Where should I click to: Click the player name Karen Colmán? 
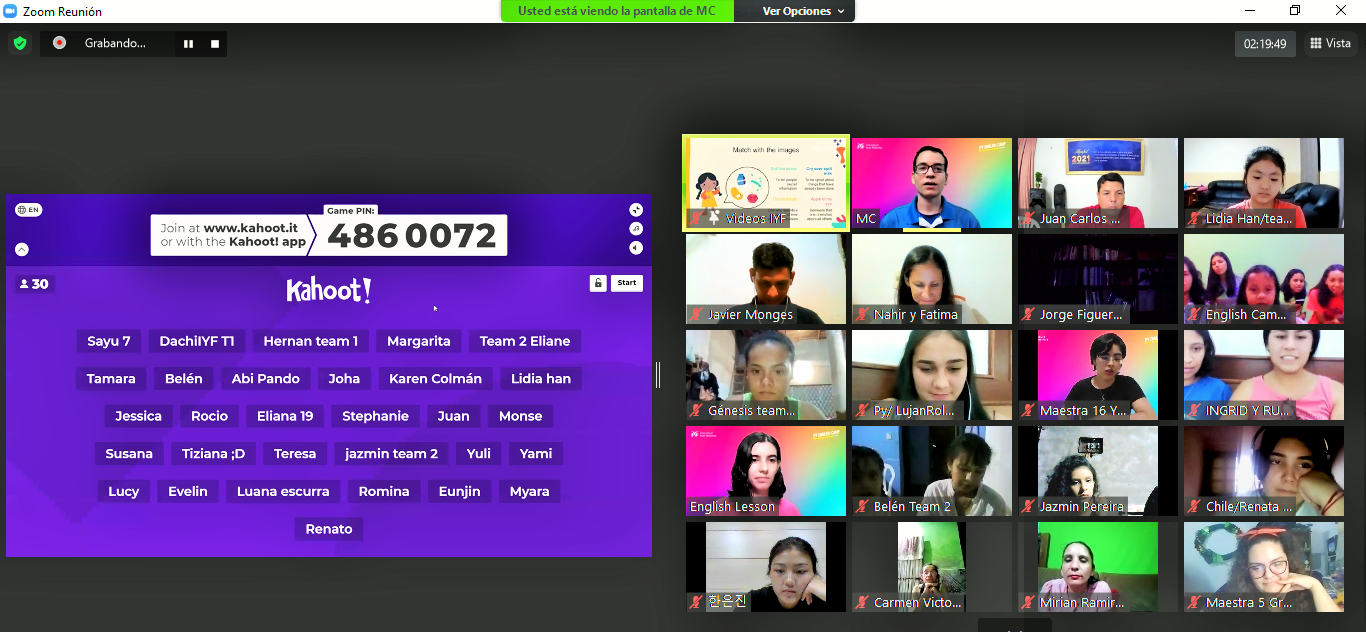point(436,379)
